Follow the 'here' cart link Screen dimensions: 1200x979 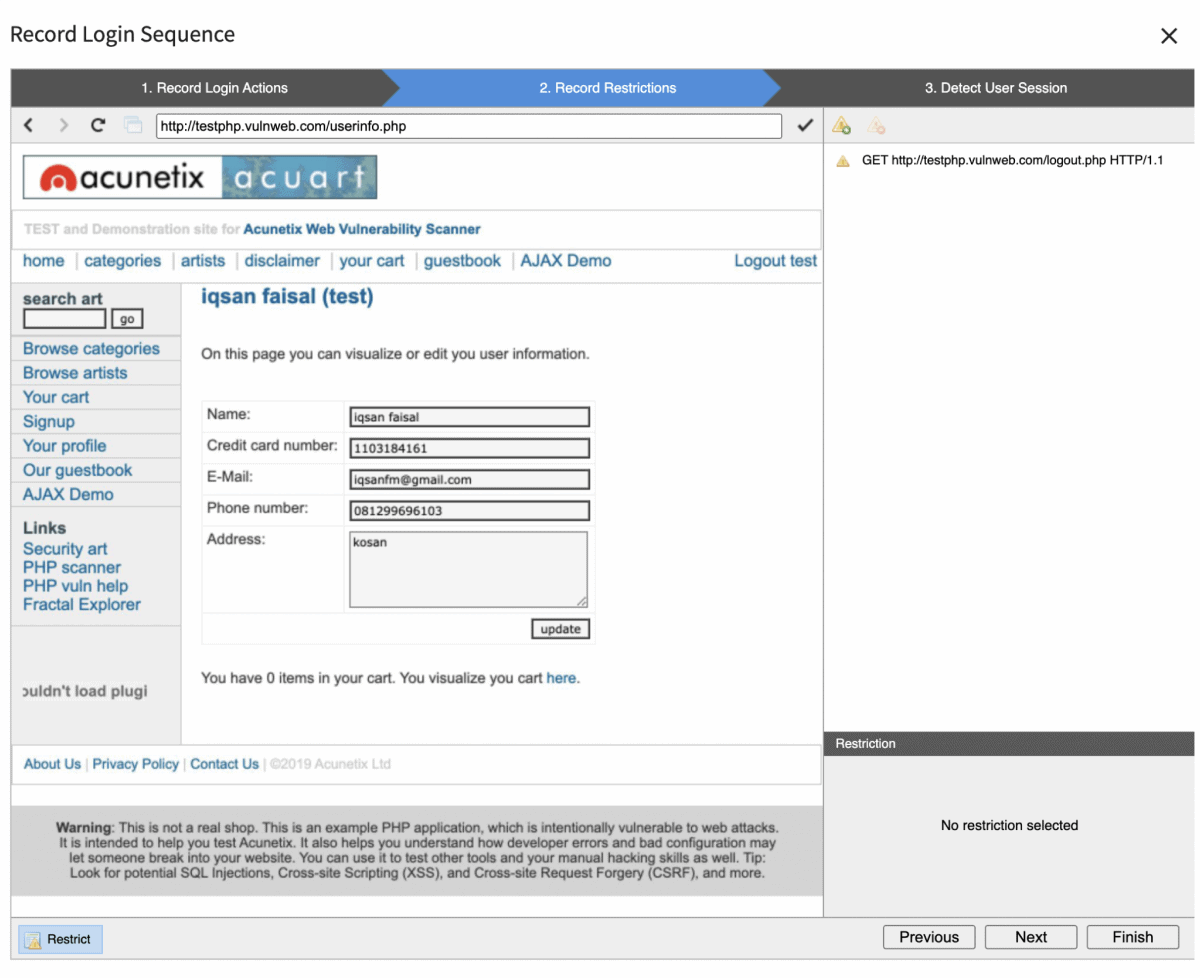(561, 678)
